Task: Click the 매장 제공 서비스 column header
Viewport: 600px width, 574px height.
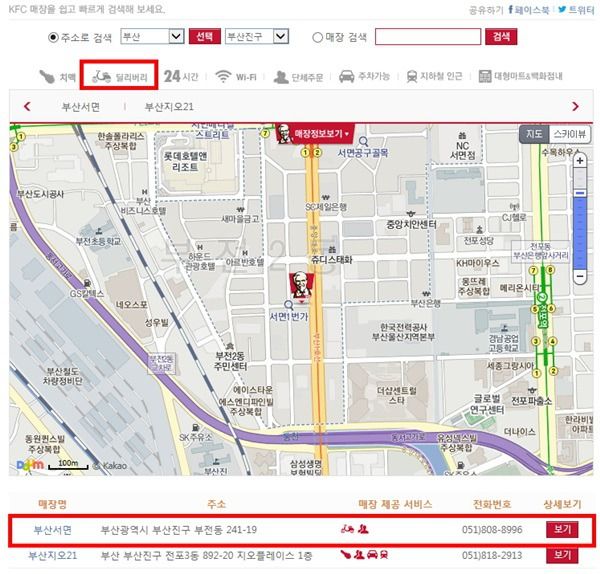Action: (x=395, y=504)
